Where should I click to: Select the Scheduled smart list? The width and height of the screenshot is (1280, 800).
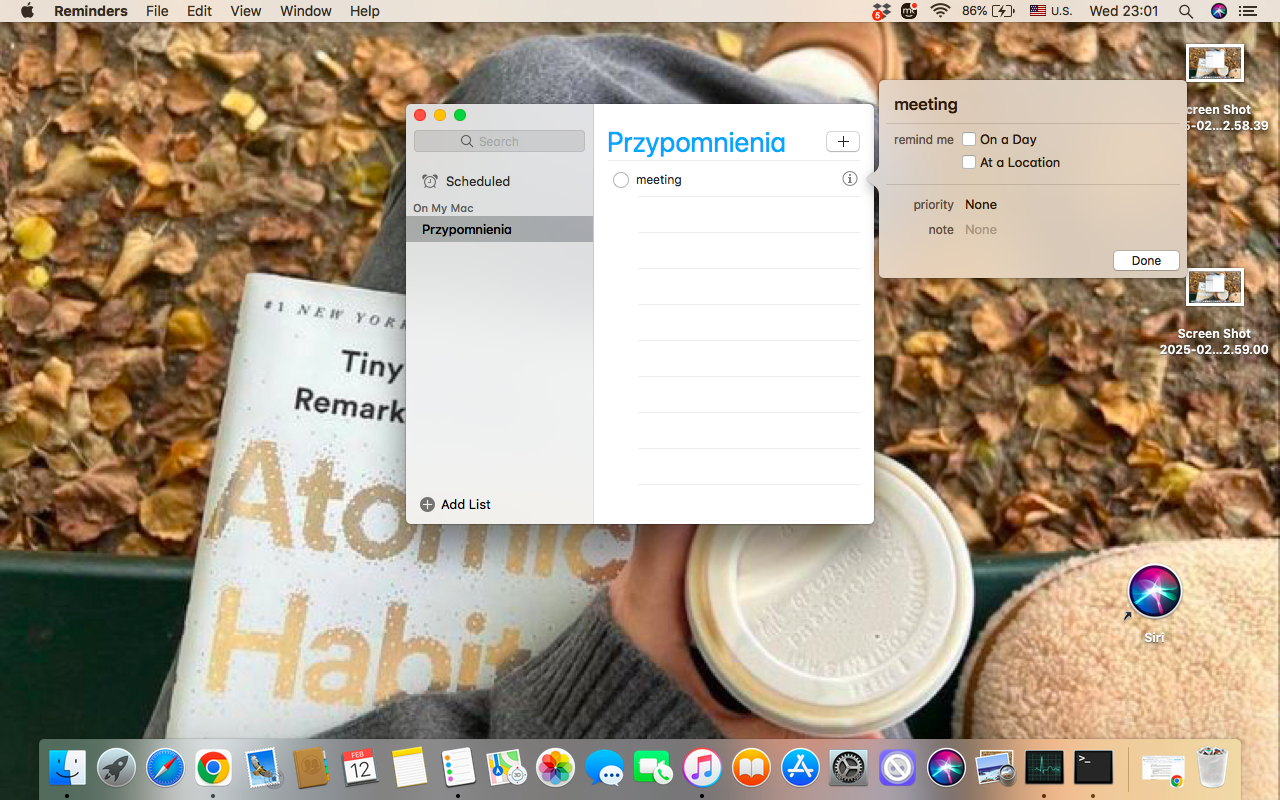point(477,181)
